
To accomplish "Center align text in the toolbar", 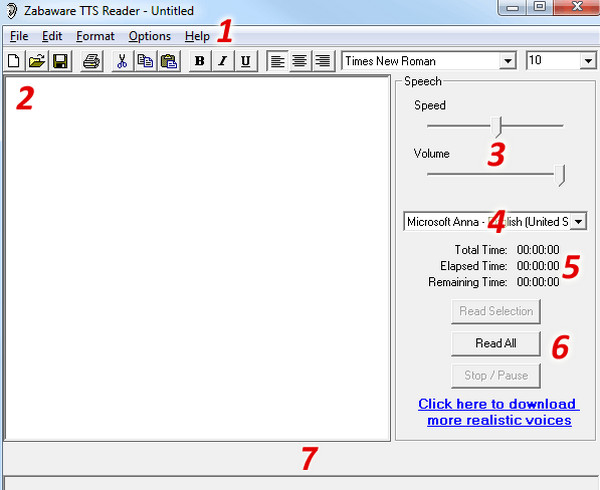I will pos(300,61).
